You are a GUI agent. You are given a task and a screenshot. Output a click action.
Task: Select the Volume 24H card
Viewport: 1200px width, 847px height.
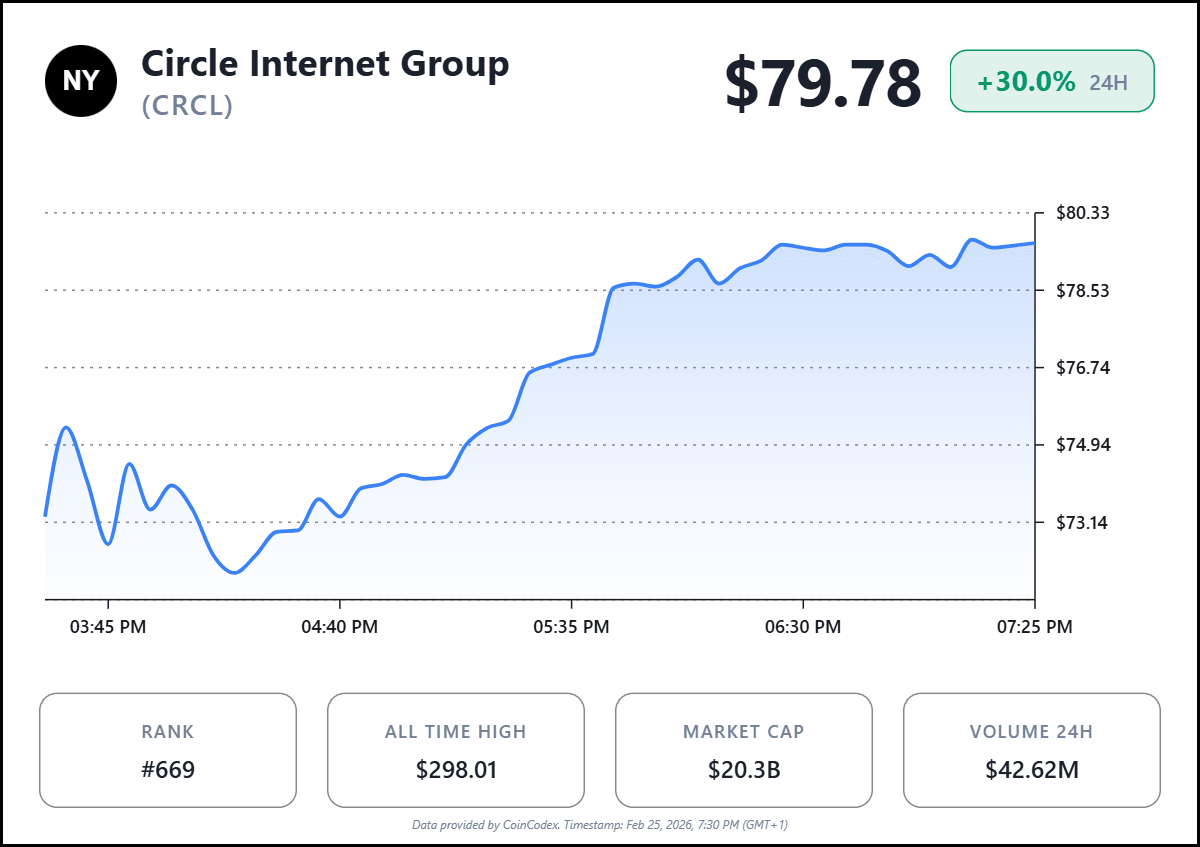(1031, 750)
